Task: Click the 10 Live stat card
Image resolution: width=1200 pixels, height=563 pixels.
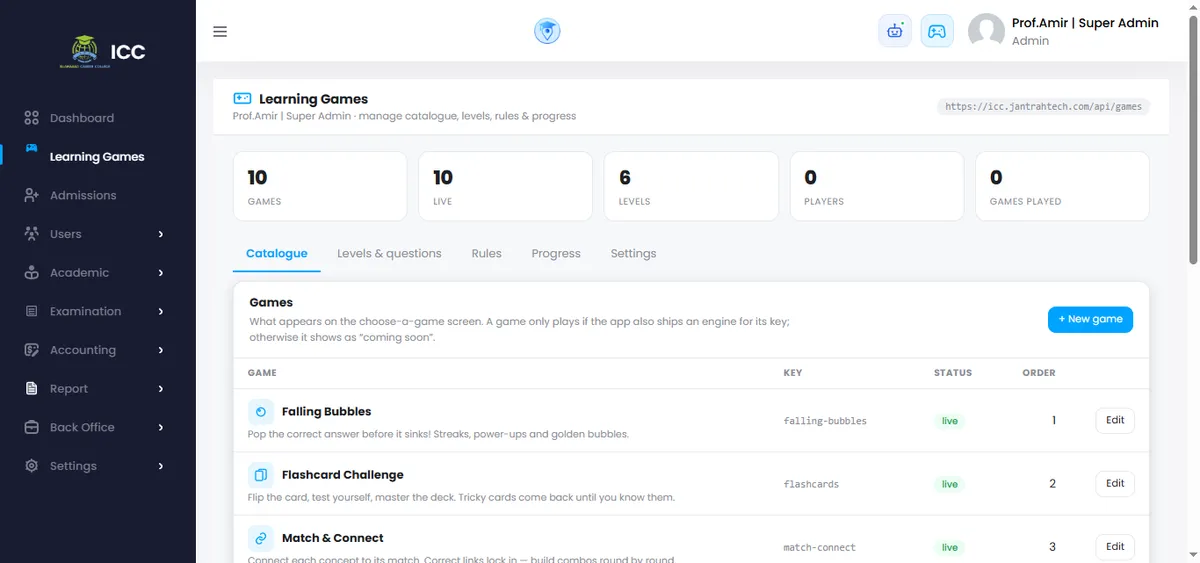Action: coord(506,186)
